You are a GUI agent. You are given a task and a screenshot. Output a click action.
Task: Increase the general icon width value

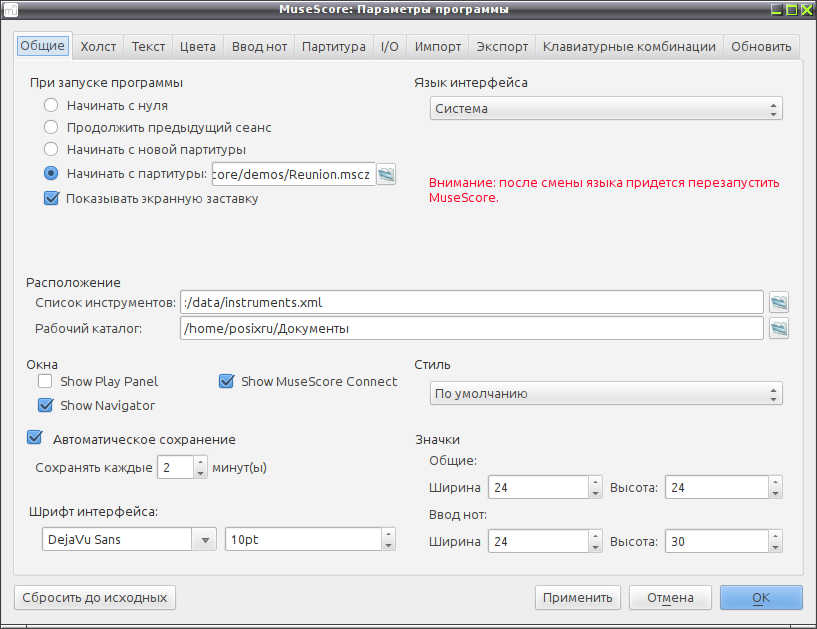click(596, 482)
